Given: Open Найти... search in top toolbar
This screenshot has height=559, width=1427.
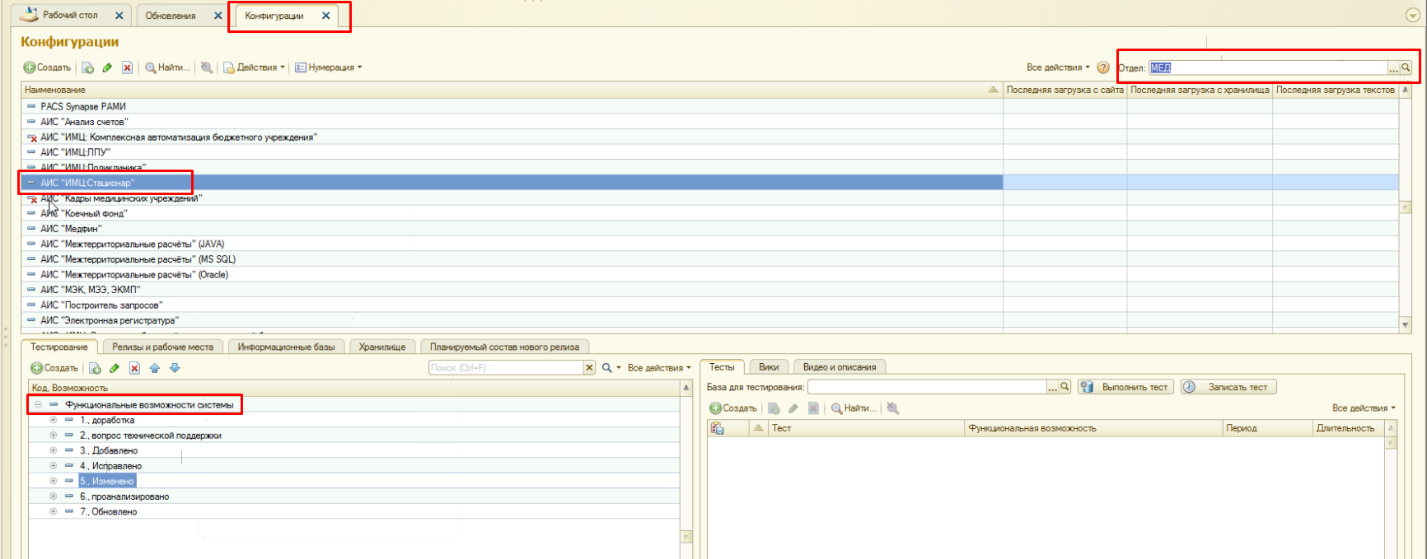Looking at the screenshot, I should tap(168, 68).
